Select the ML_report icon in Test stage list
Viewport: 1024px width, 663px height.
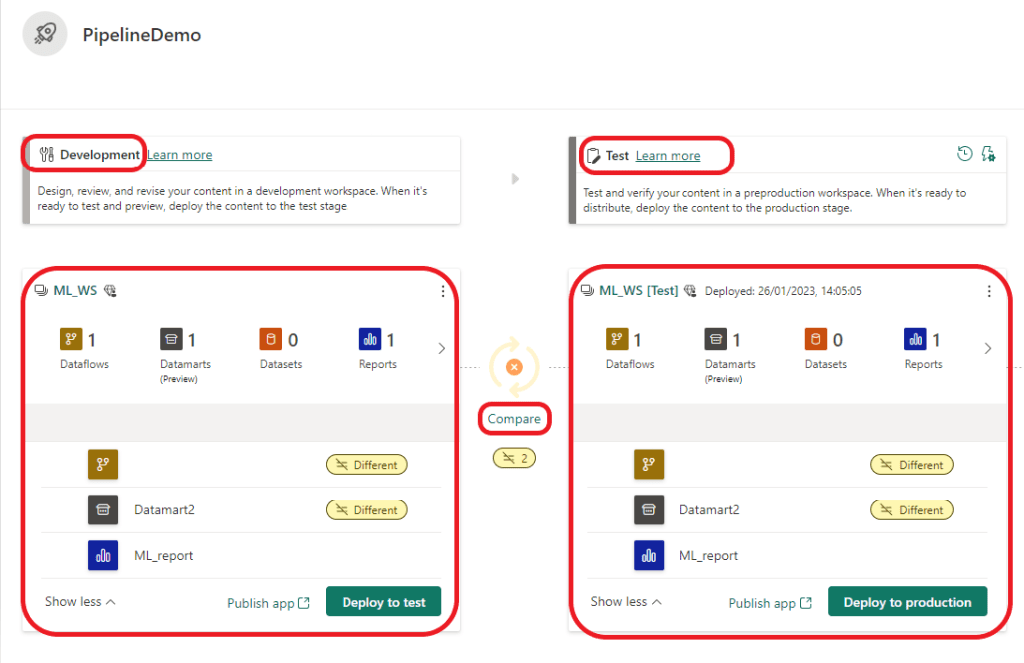649,555
